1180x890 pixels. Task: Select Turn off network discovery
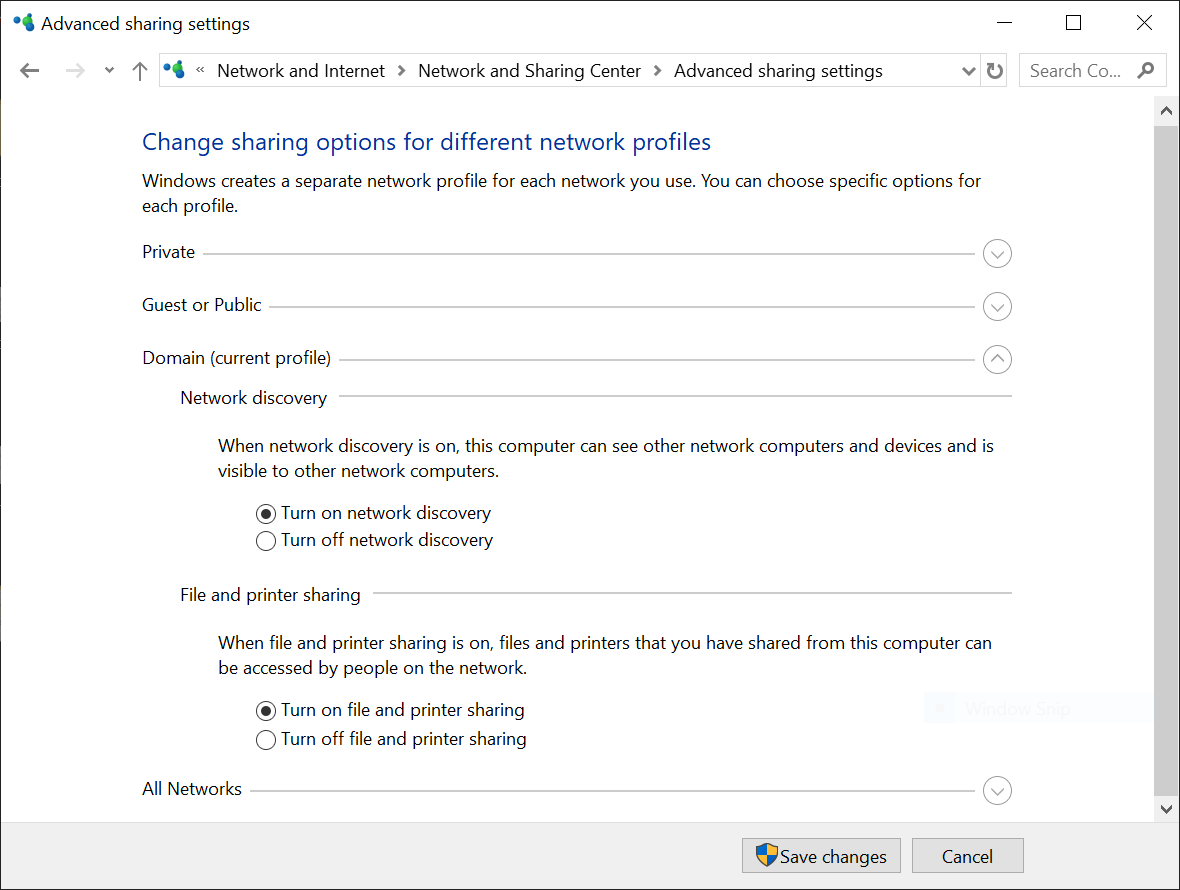click(x=266, y=541)
